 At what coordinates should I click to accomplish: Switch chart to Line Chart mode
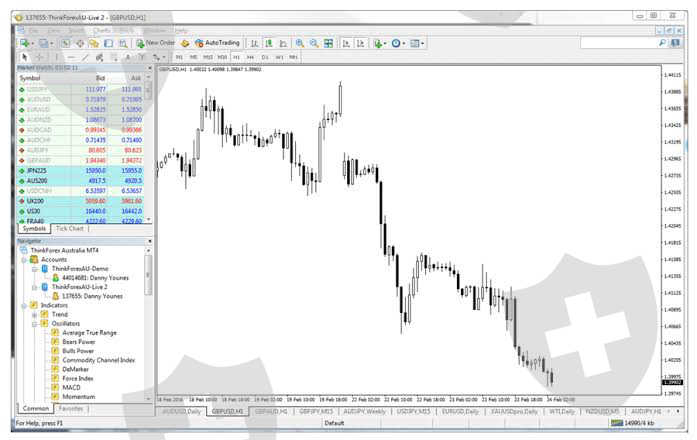point(283,43)
